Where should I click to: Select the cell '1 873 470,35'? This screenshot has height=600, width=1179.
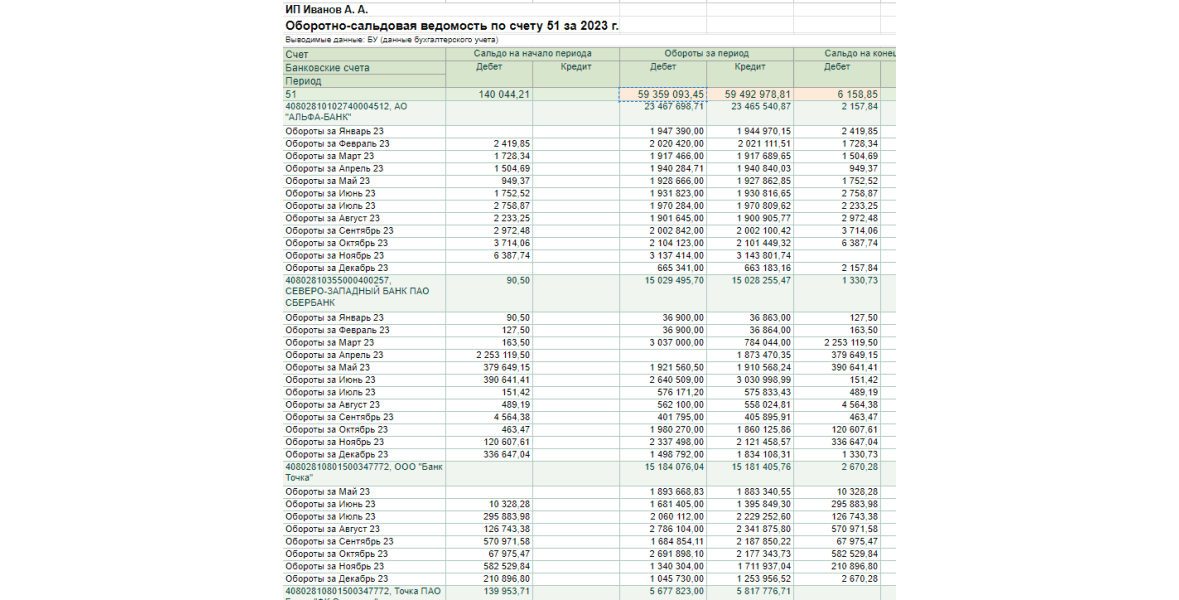coord(750,355)
